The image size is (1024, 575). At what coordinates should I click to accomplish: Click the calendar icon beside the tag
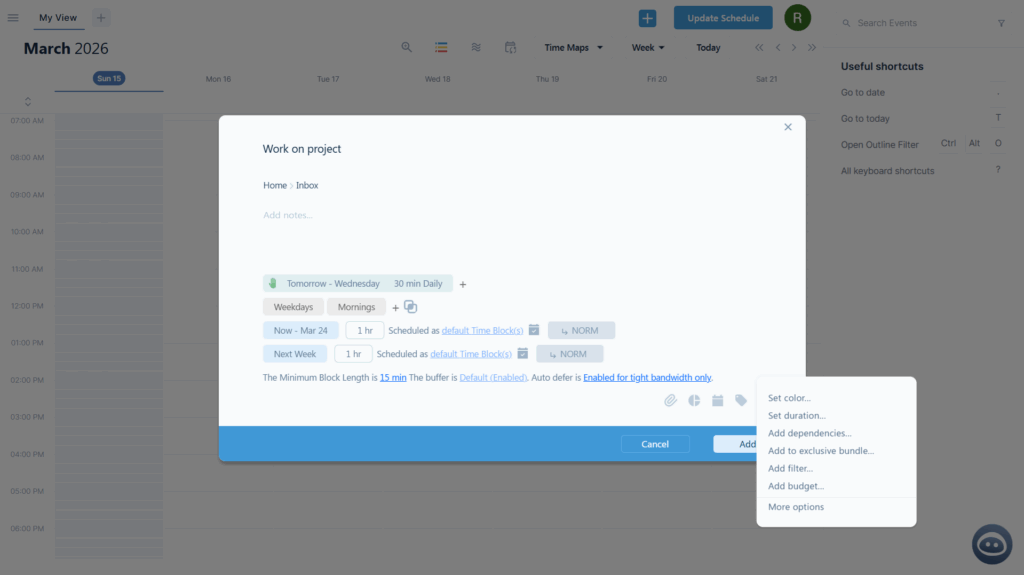[717, 401]
